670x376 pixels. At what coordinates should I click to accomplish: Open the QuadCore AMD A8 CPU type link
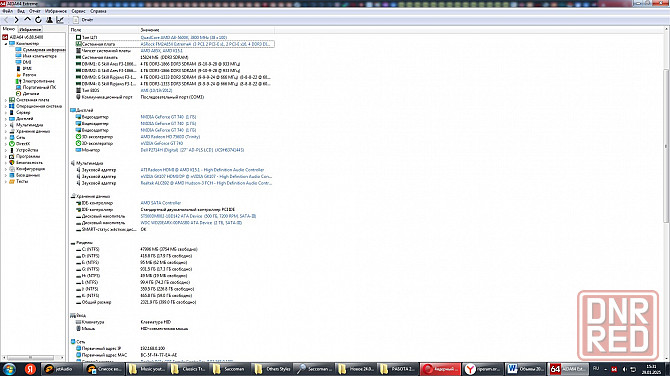point(184,38)
